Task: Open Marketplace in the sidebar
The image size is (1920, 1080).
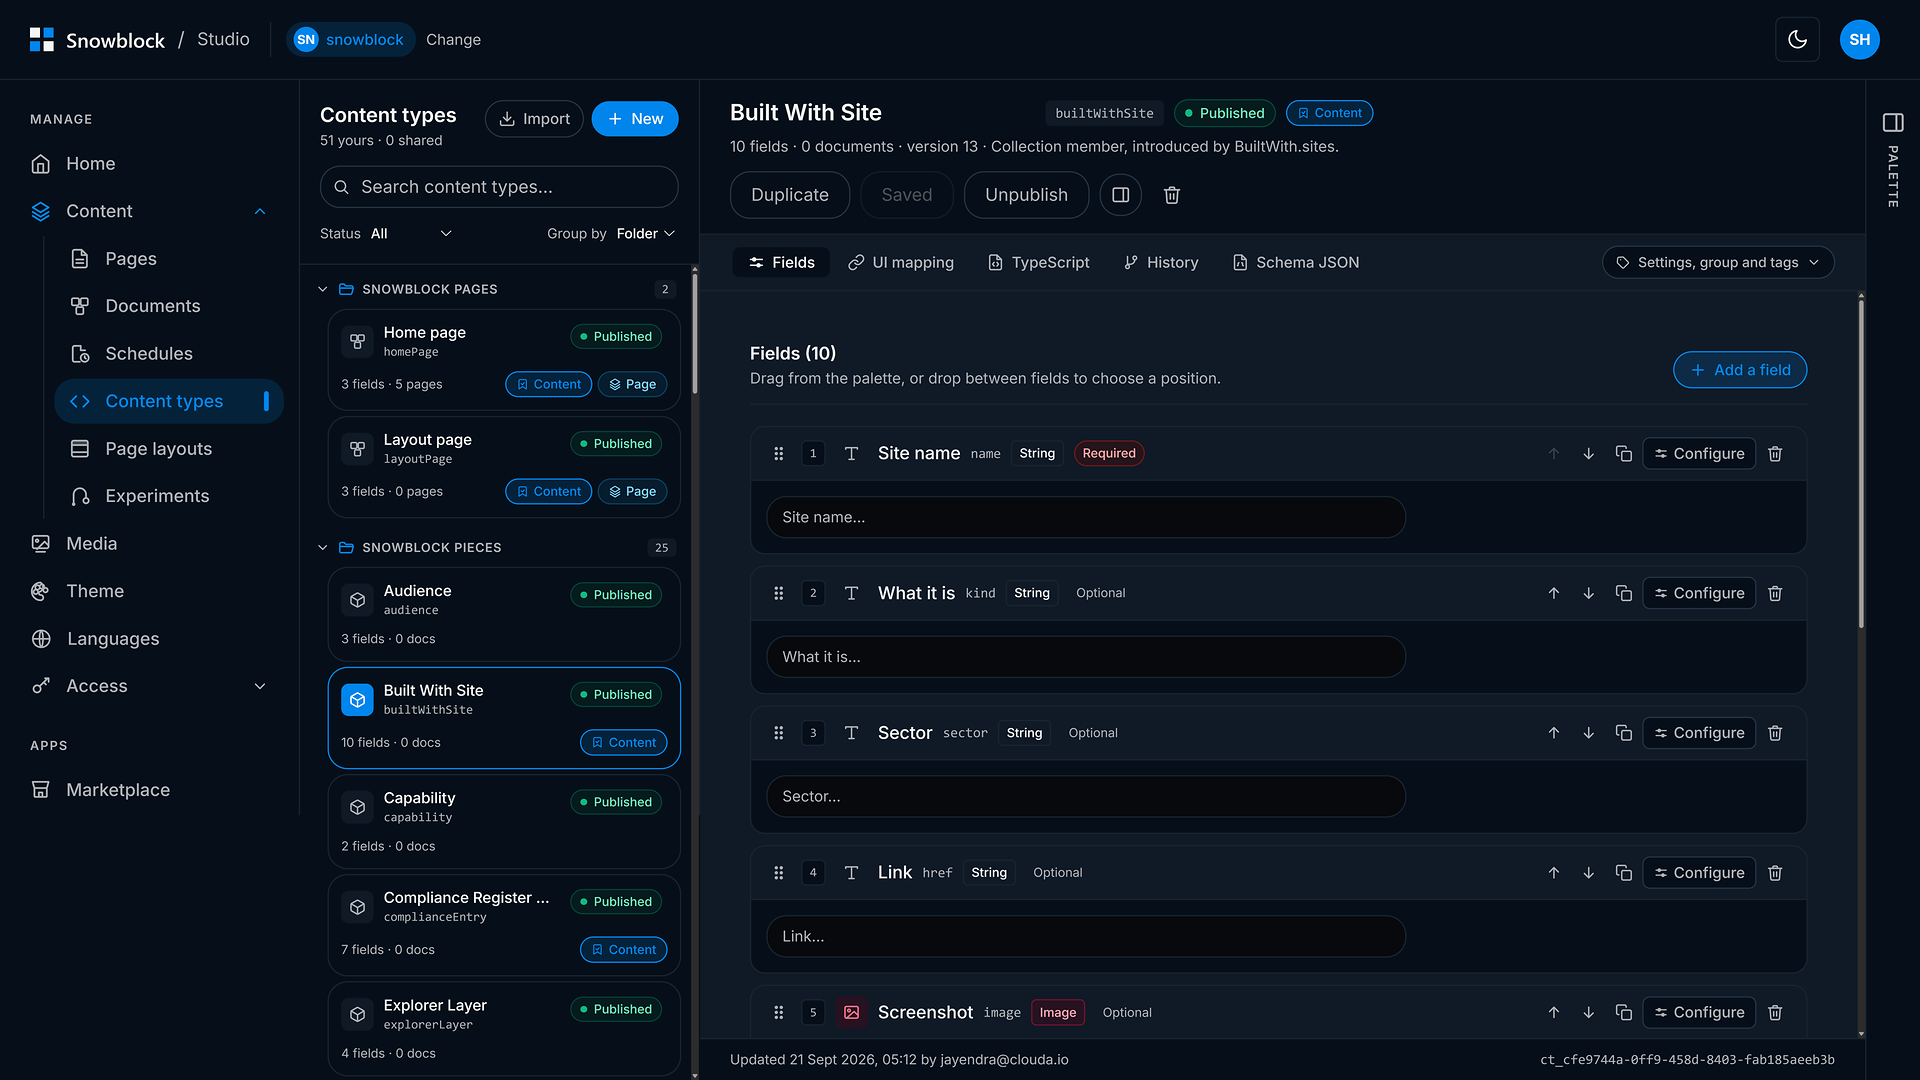Action: tap(118, 790)
